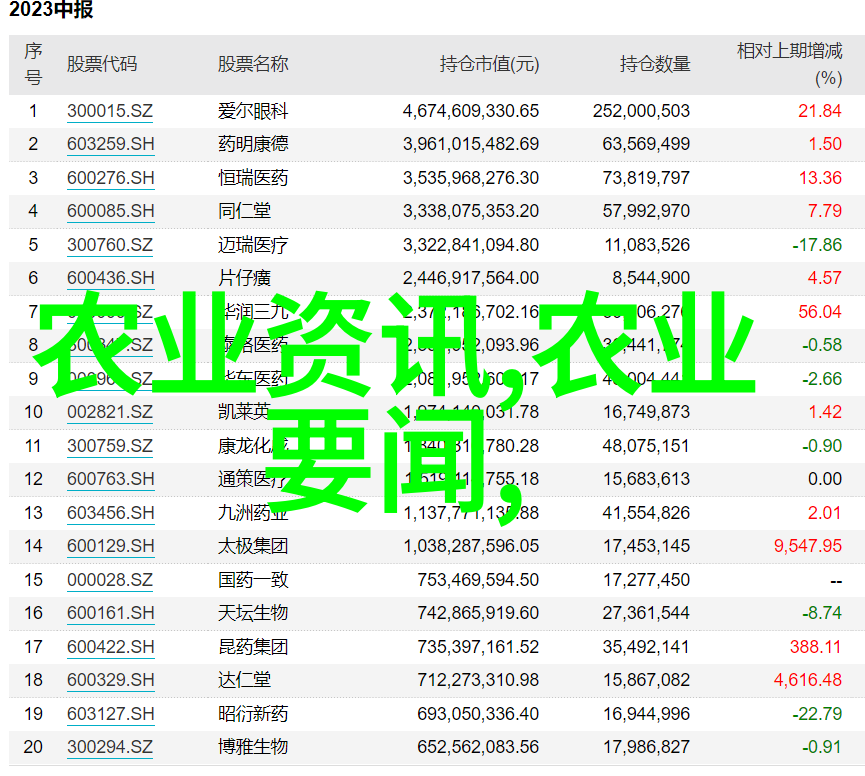865x776 pixels.
Task: Select market value 3,338,075,353.20
Action: click(x=471, y=211)
